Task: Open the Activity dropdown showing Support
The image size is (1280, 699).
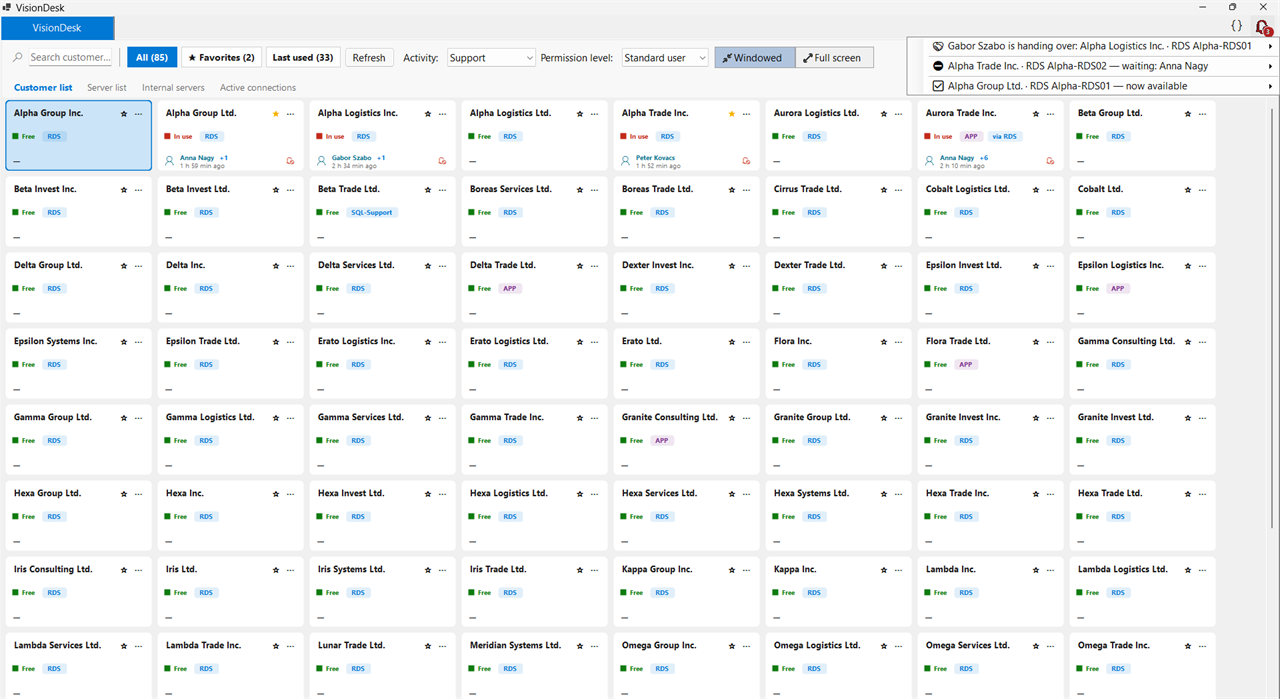Action: click(491, 58)
